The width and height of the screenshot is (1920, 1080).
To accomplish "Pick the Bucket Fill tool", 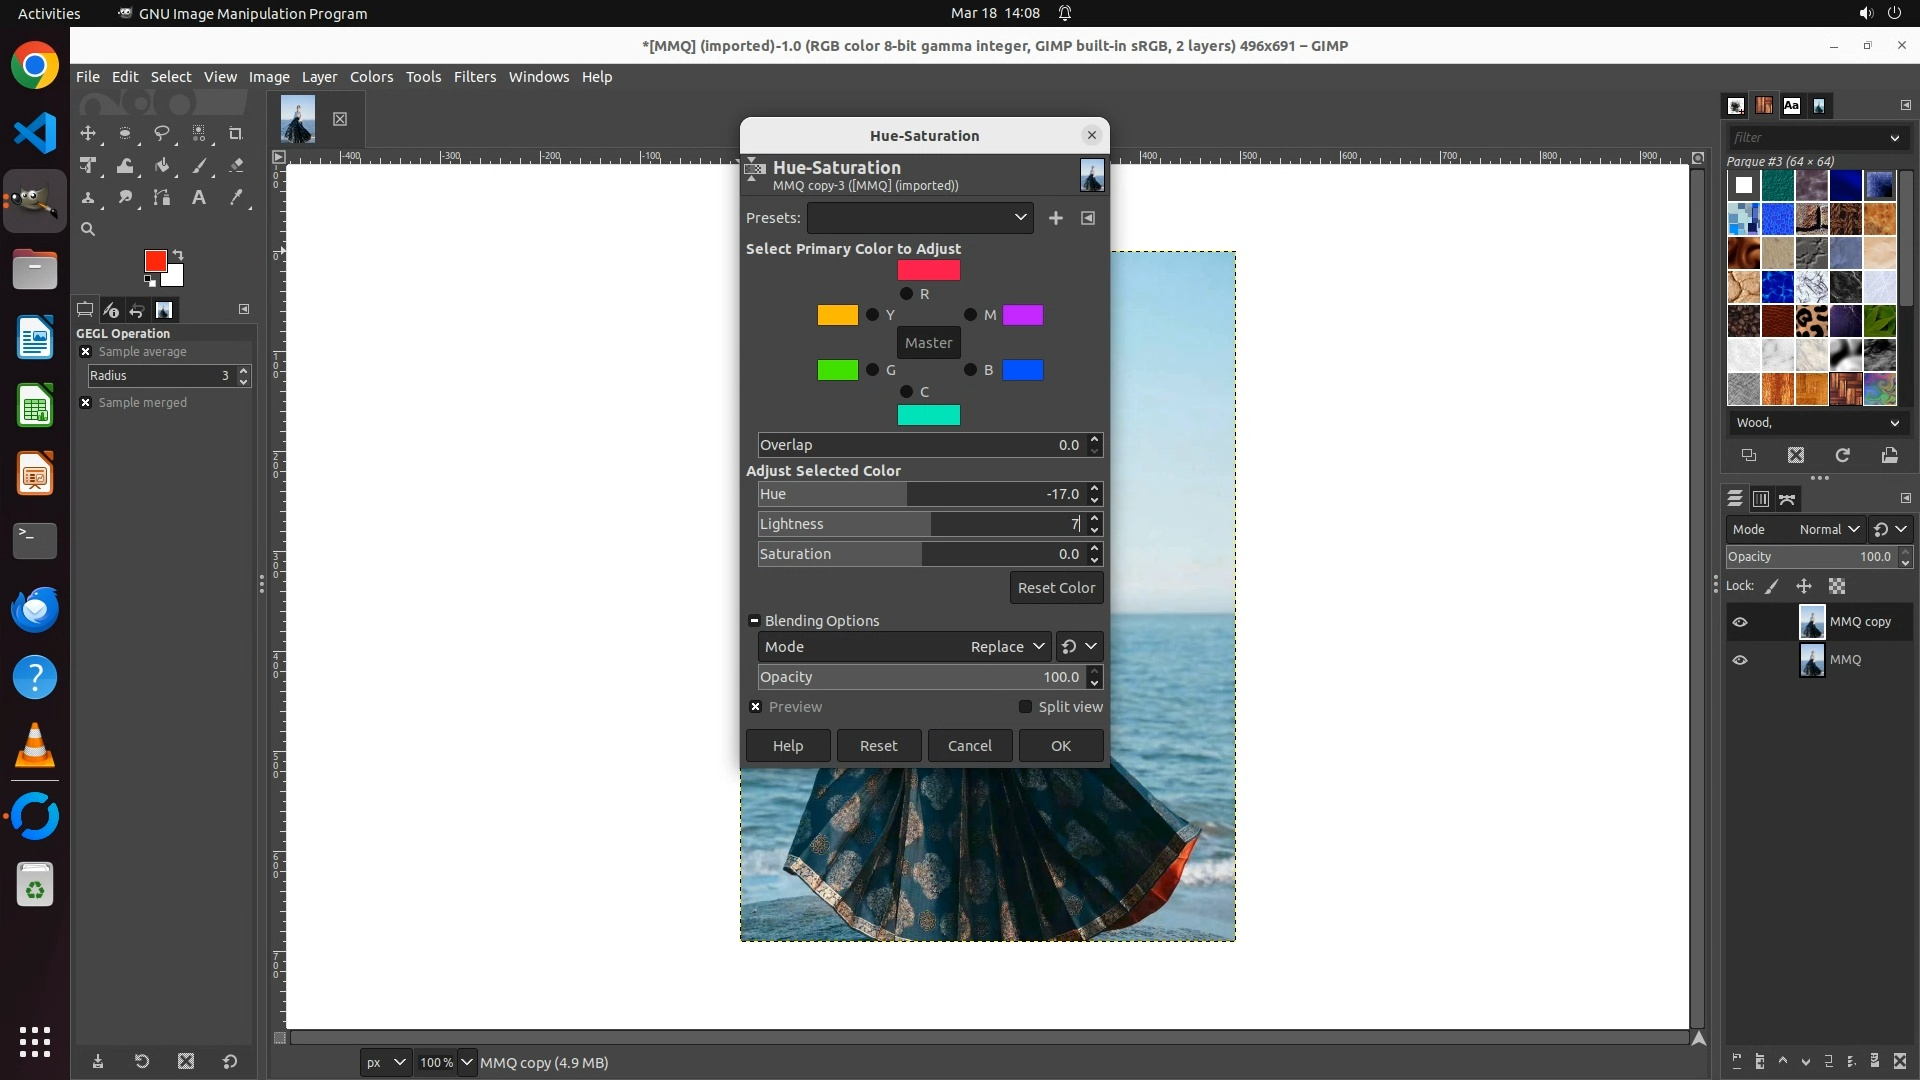I will click(x=161, y=166).
